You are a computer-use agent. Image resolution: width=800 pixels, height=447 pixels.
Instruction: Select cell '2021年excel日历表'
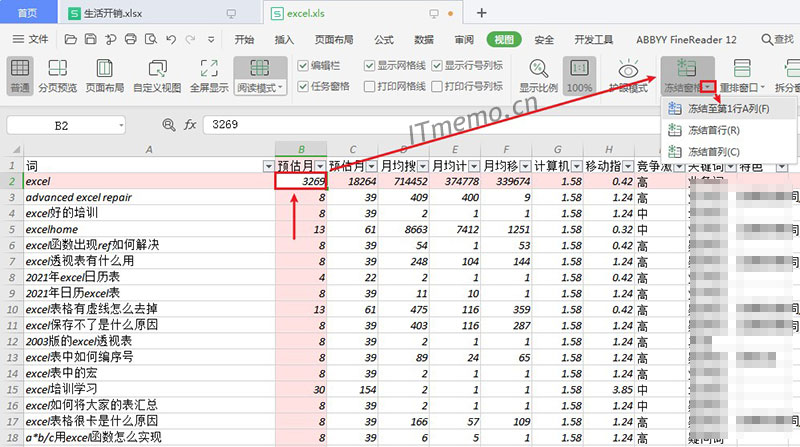(x=149, y=277)
